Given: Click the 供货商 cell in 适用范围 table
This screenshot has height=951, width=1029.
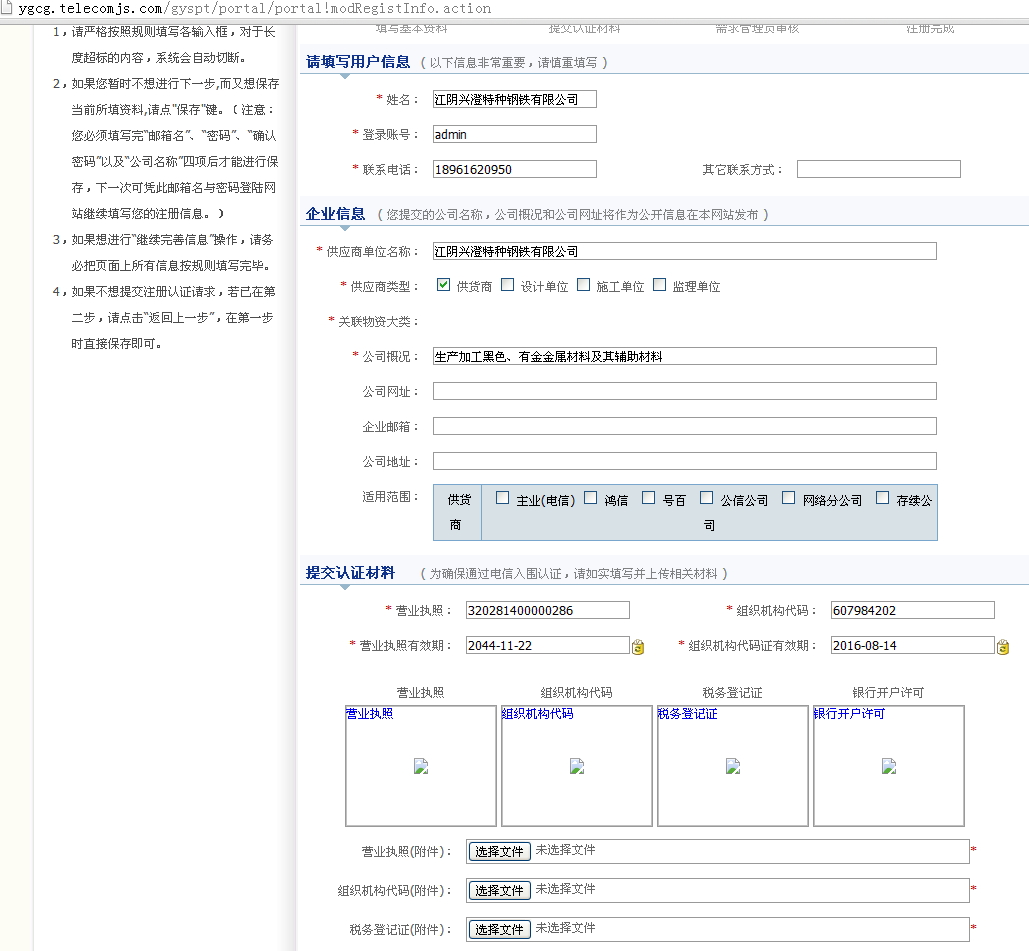Looking at the screenshot, I should tap(457, 513).
